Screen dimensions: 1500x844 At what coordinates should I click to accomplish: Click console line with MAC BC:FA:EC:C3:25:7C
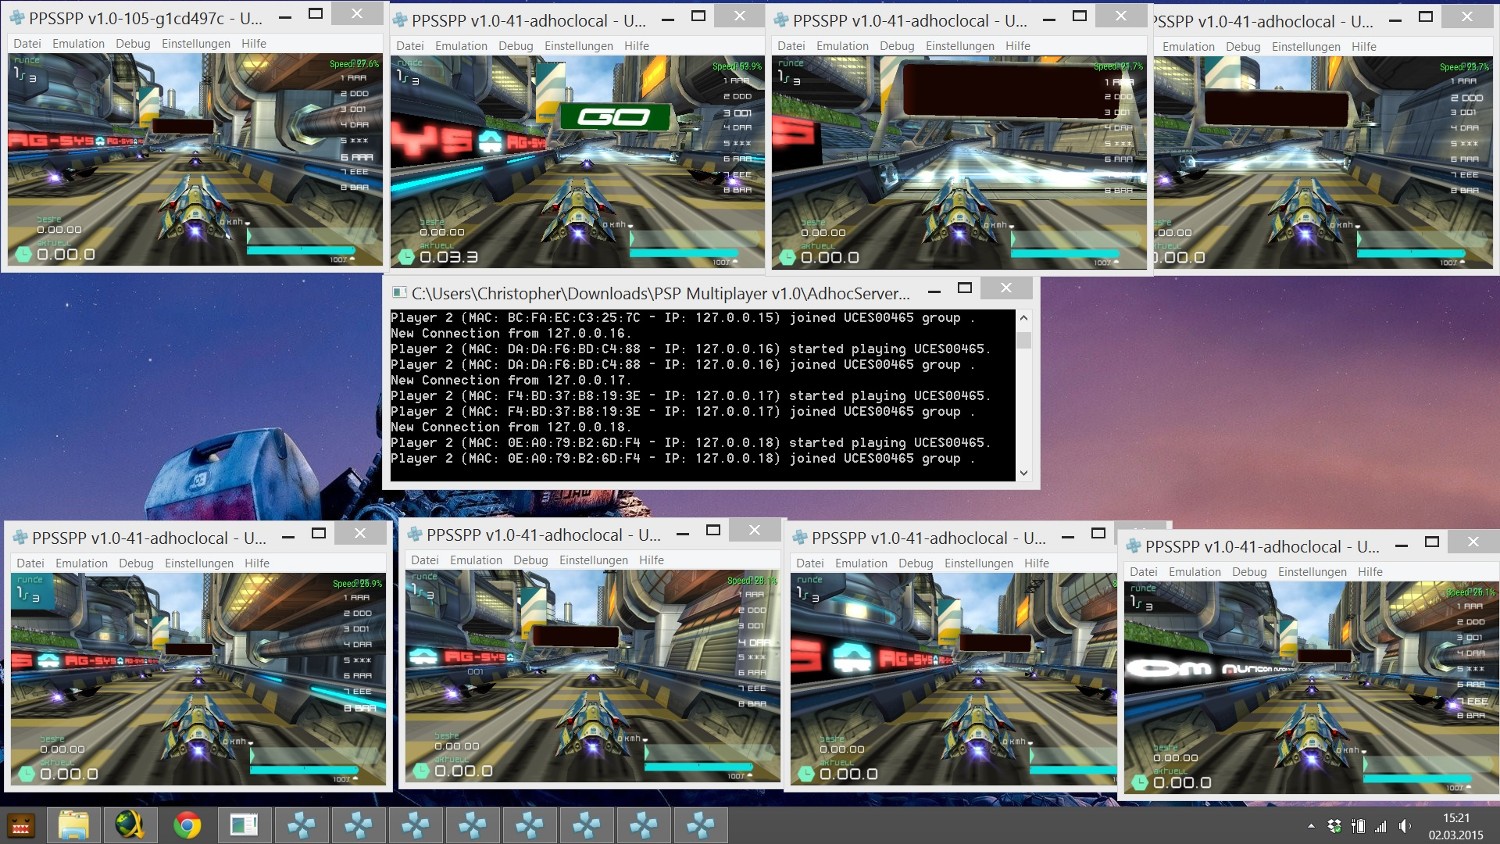[x=682, y=318]
